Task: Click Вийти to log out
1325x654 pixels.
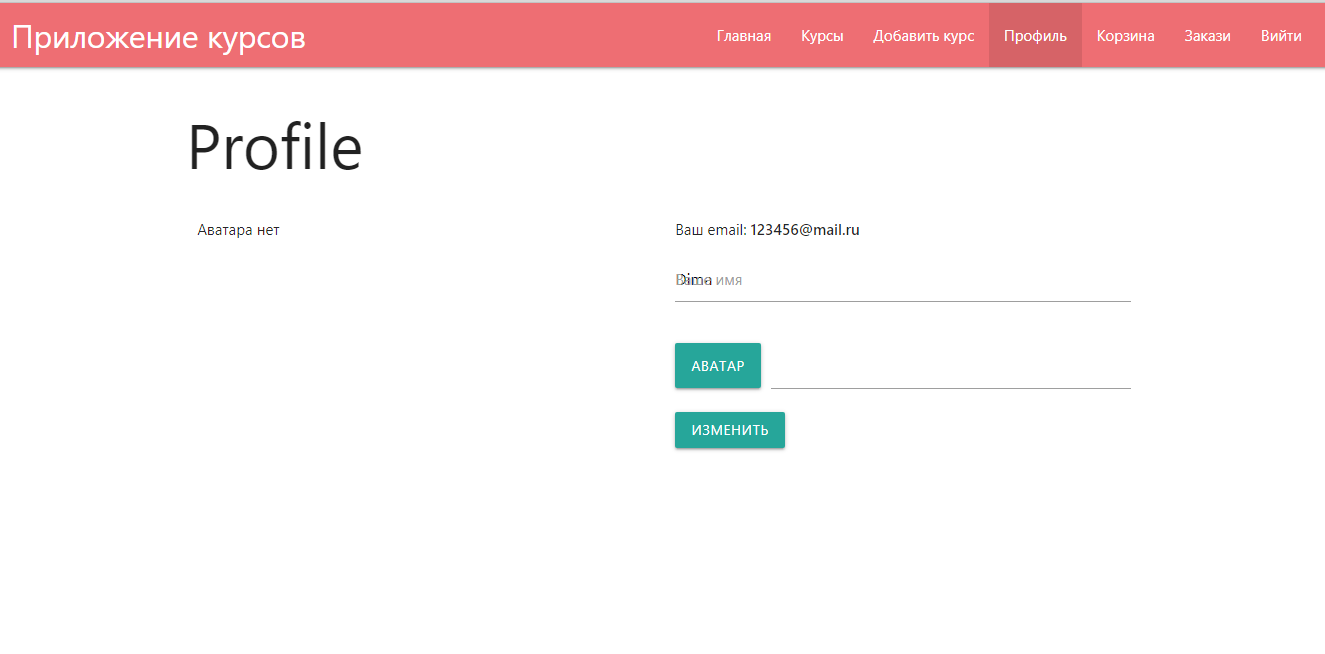Action: 1281,35
